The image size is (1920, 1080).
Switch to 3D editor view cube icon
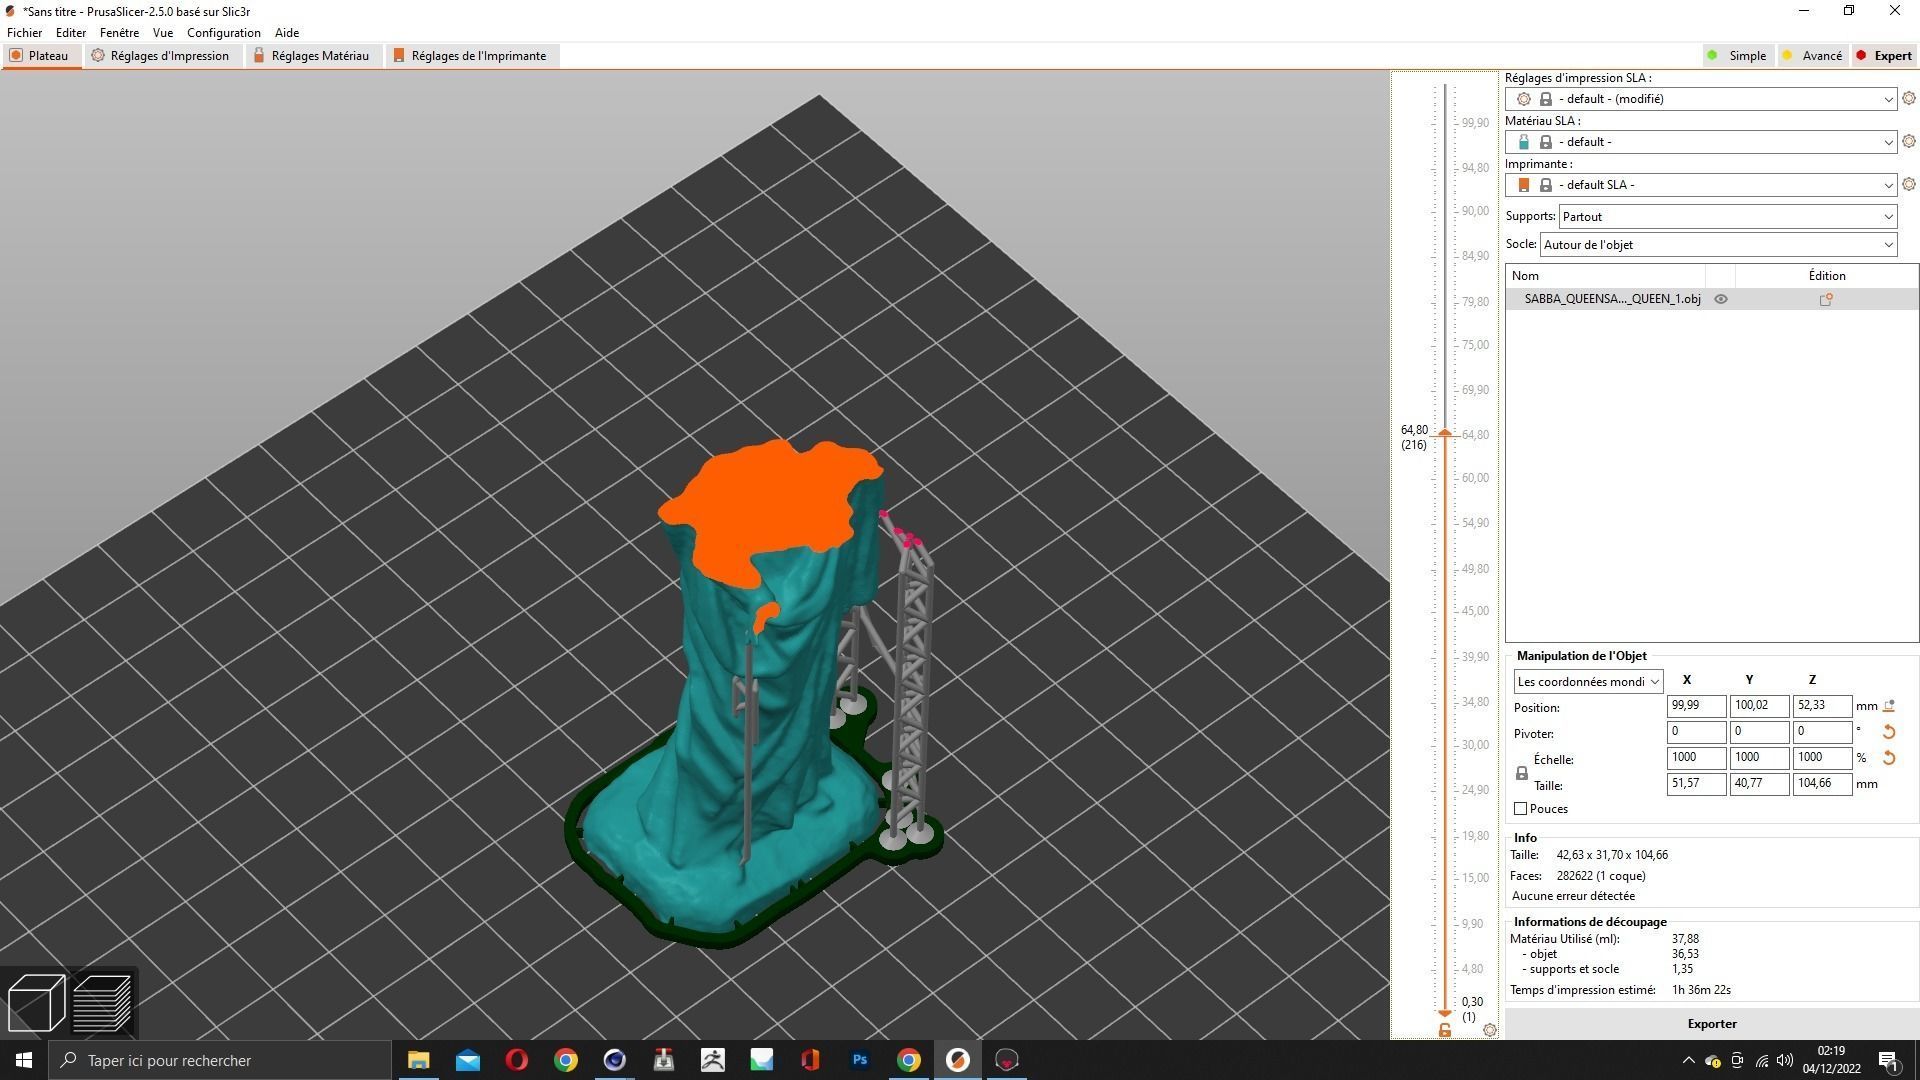[x=36, y=1002]
